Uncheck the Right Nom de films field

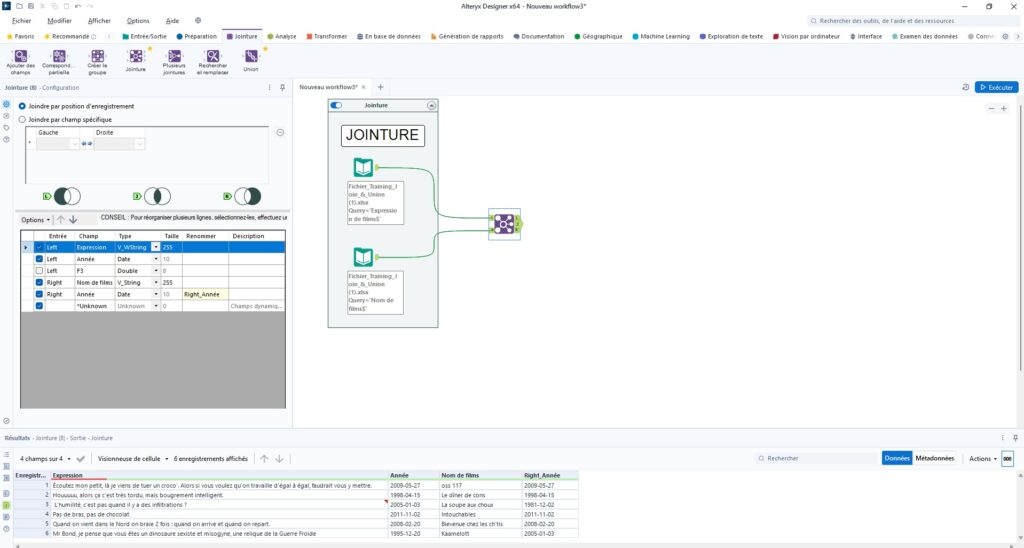click(39, 283)
